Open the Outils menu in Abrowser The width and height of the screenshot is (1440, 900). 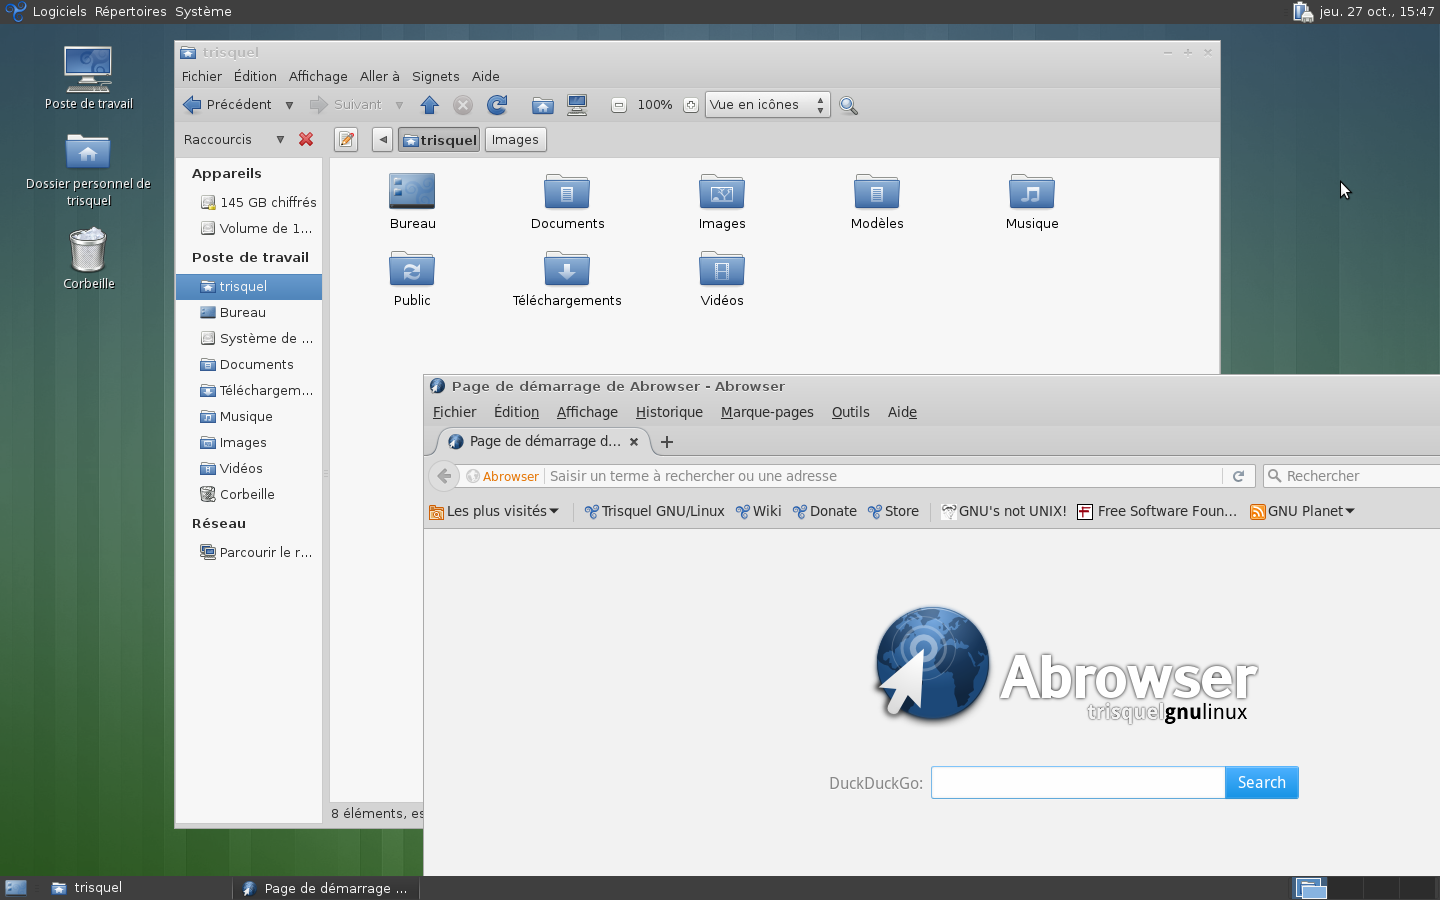click(850, 412)
